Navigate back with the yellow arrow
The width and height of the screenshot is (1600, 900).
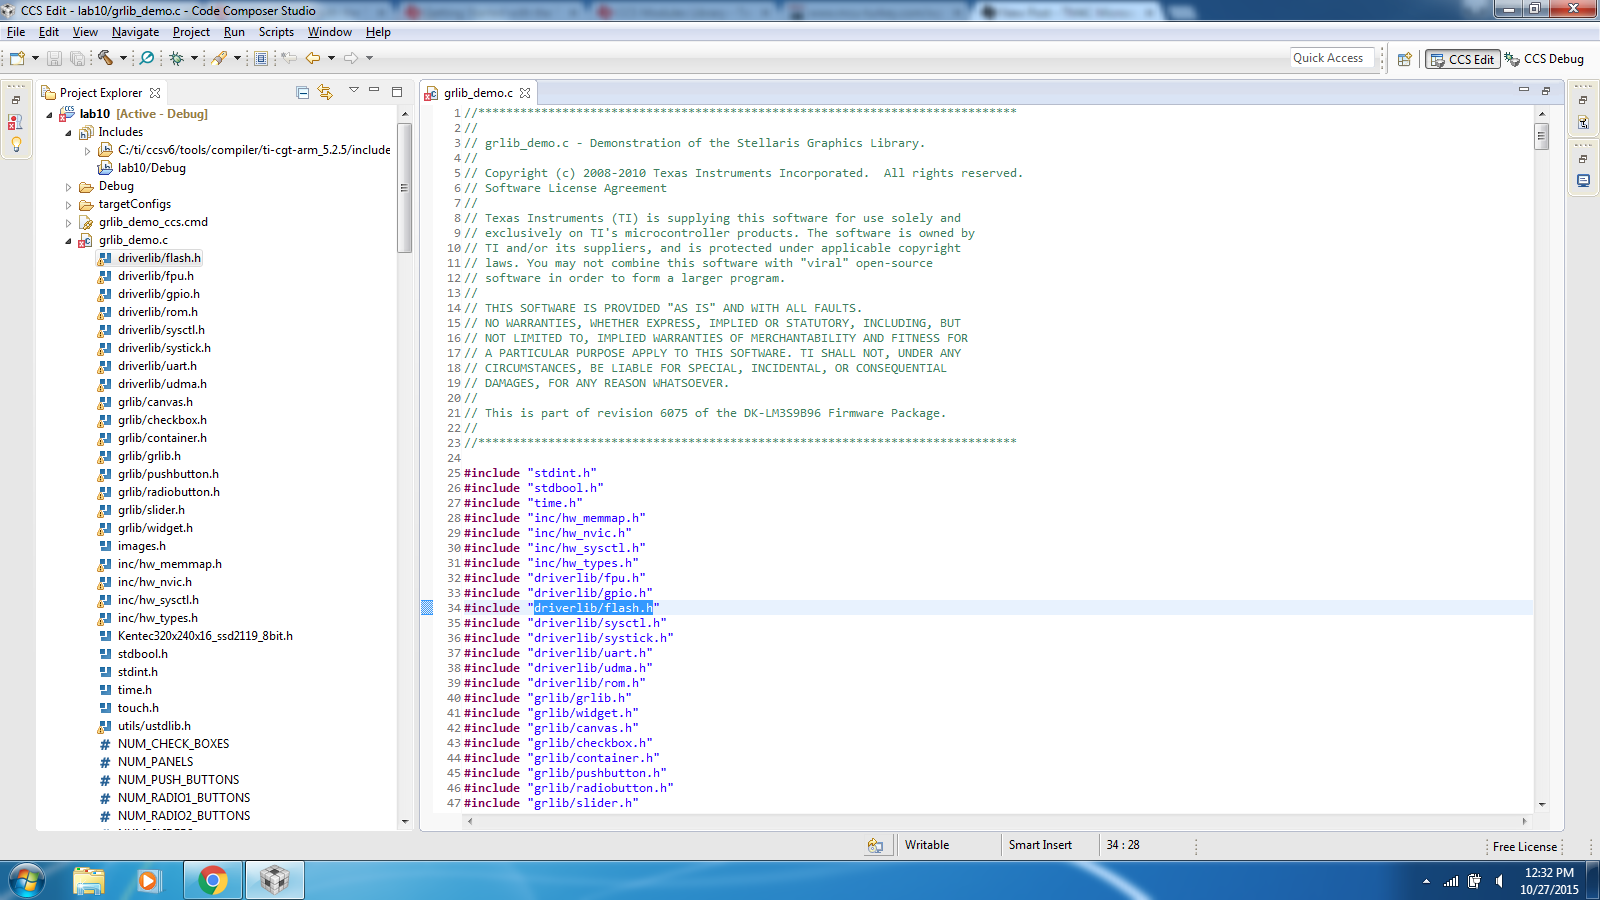point(313,58)
